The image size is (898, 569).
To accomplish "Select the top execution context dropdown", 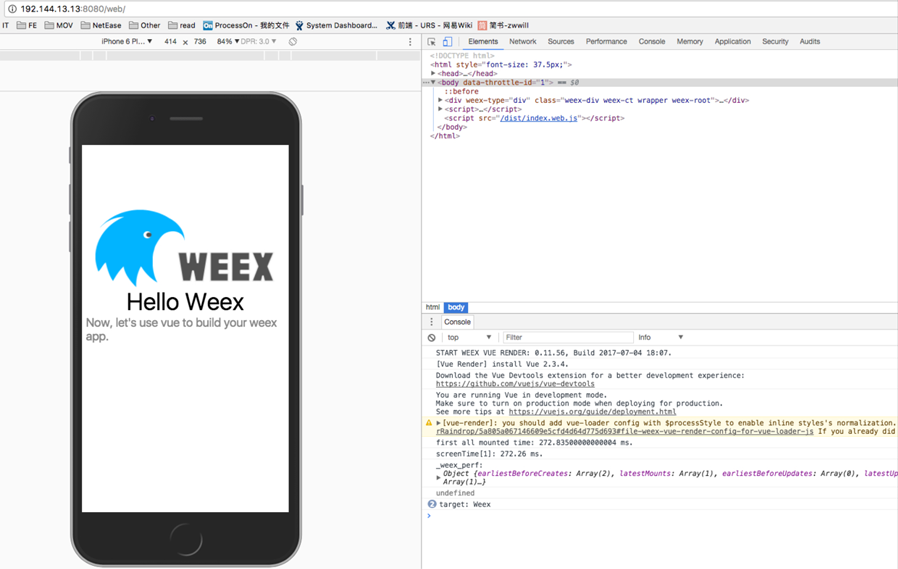I will tap(469, 338).
